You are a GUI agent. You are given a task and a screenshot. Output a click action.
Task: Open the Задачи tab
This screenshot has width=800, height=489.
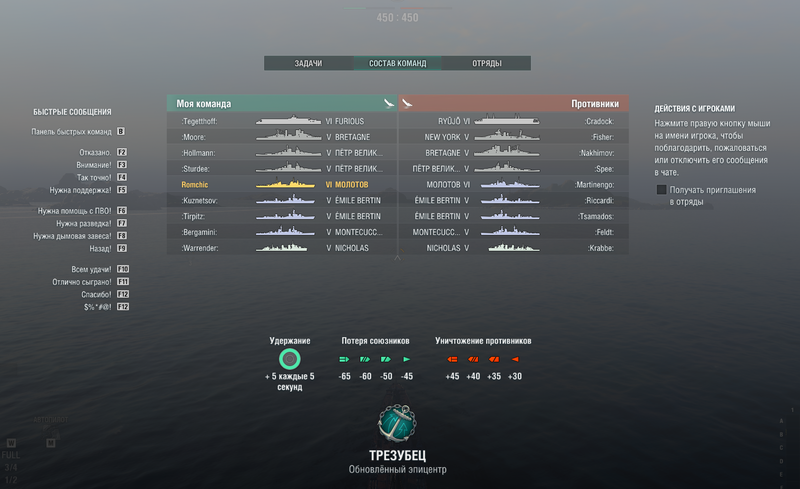[x=308, y=63]
